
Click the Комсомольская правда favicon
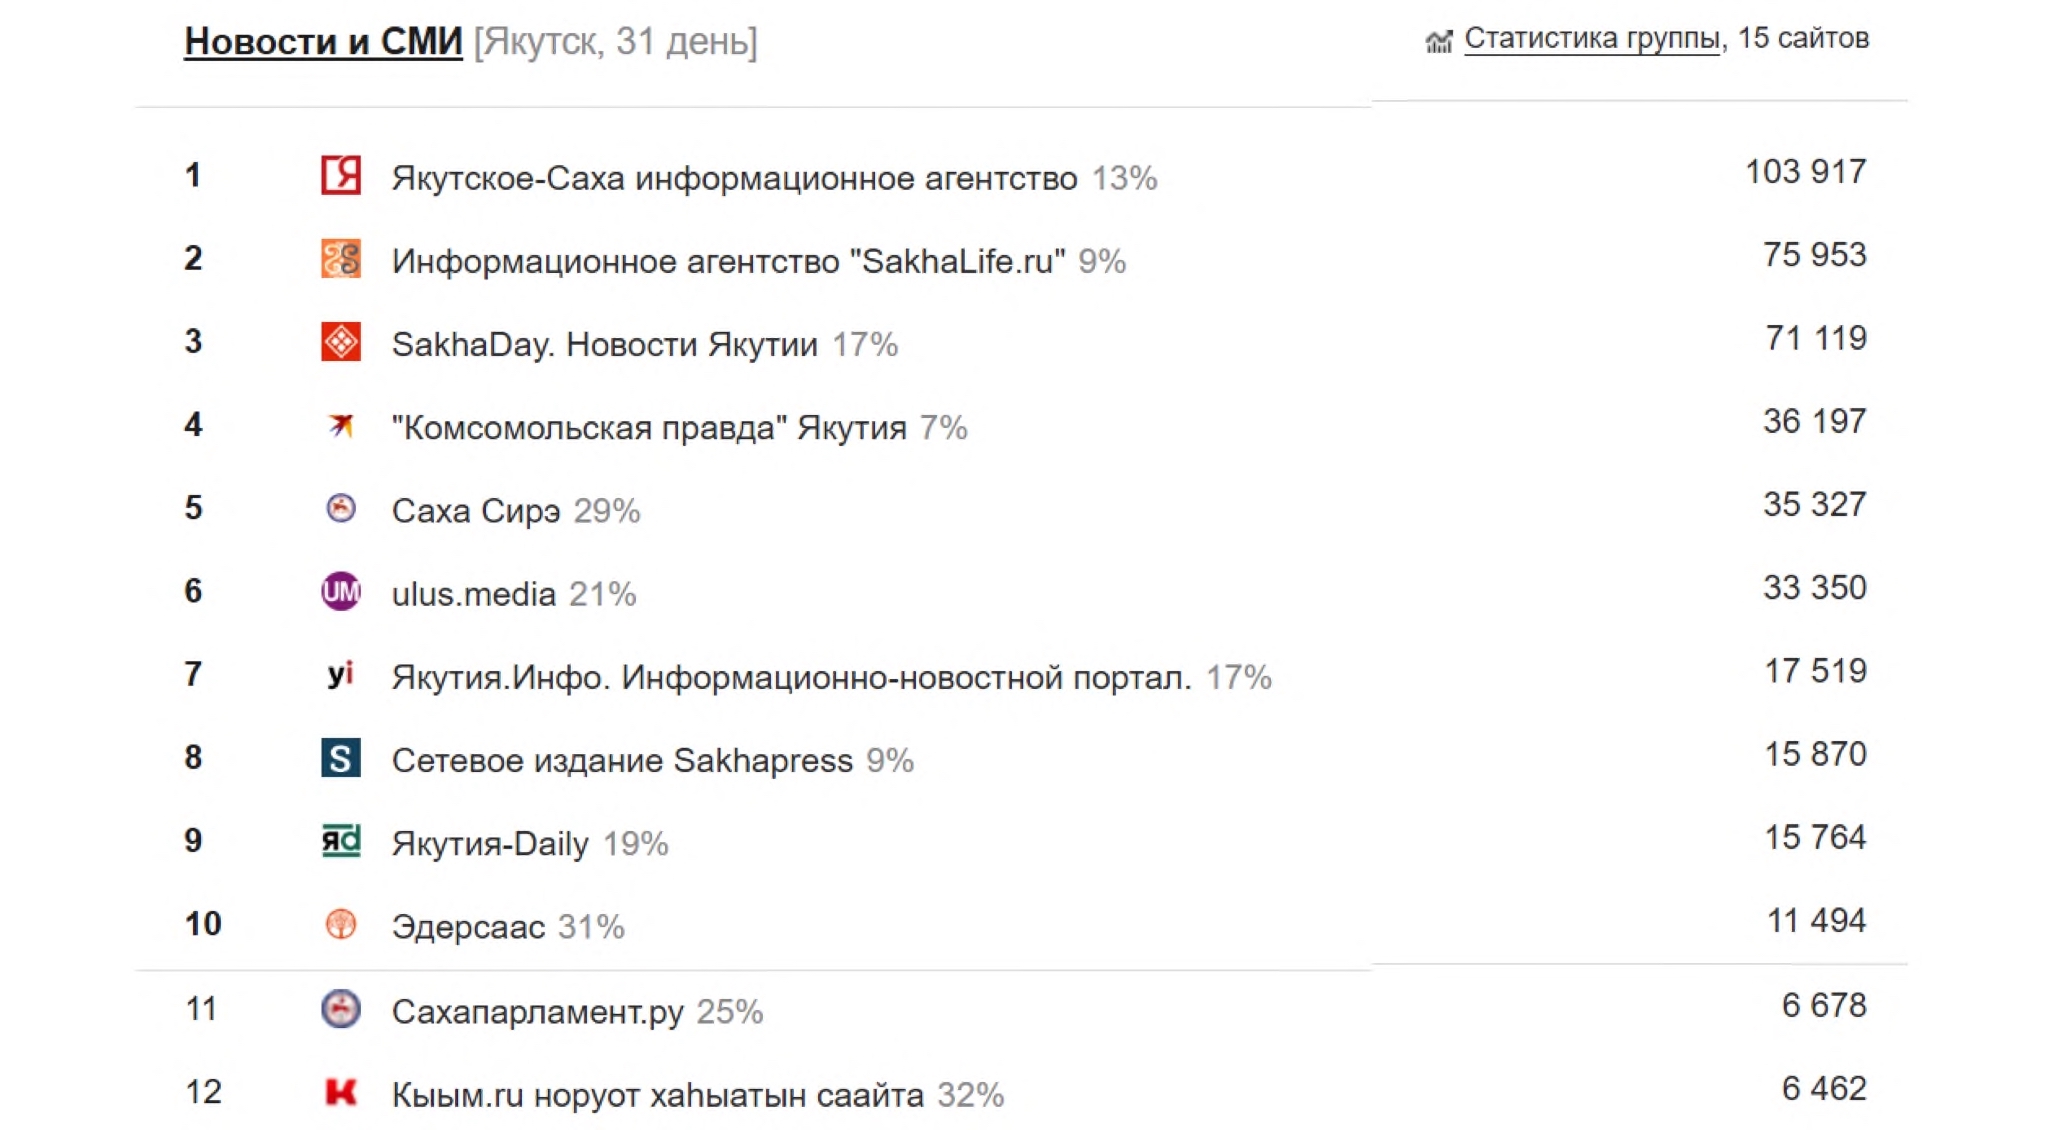coord(341,425)
